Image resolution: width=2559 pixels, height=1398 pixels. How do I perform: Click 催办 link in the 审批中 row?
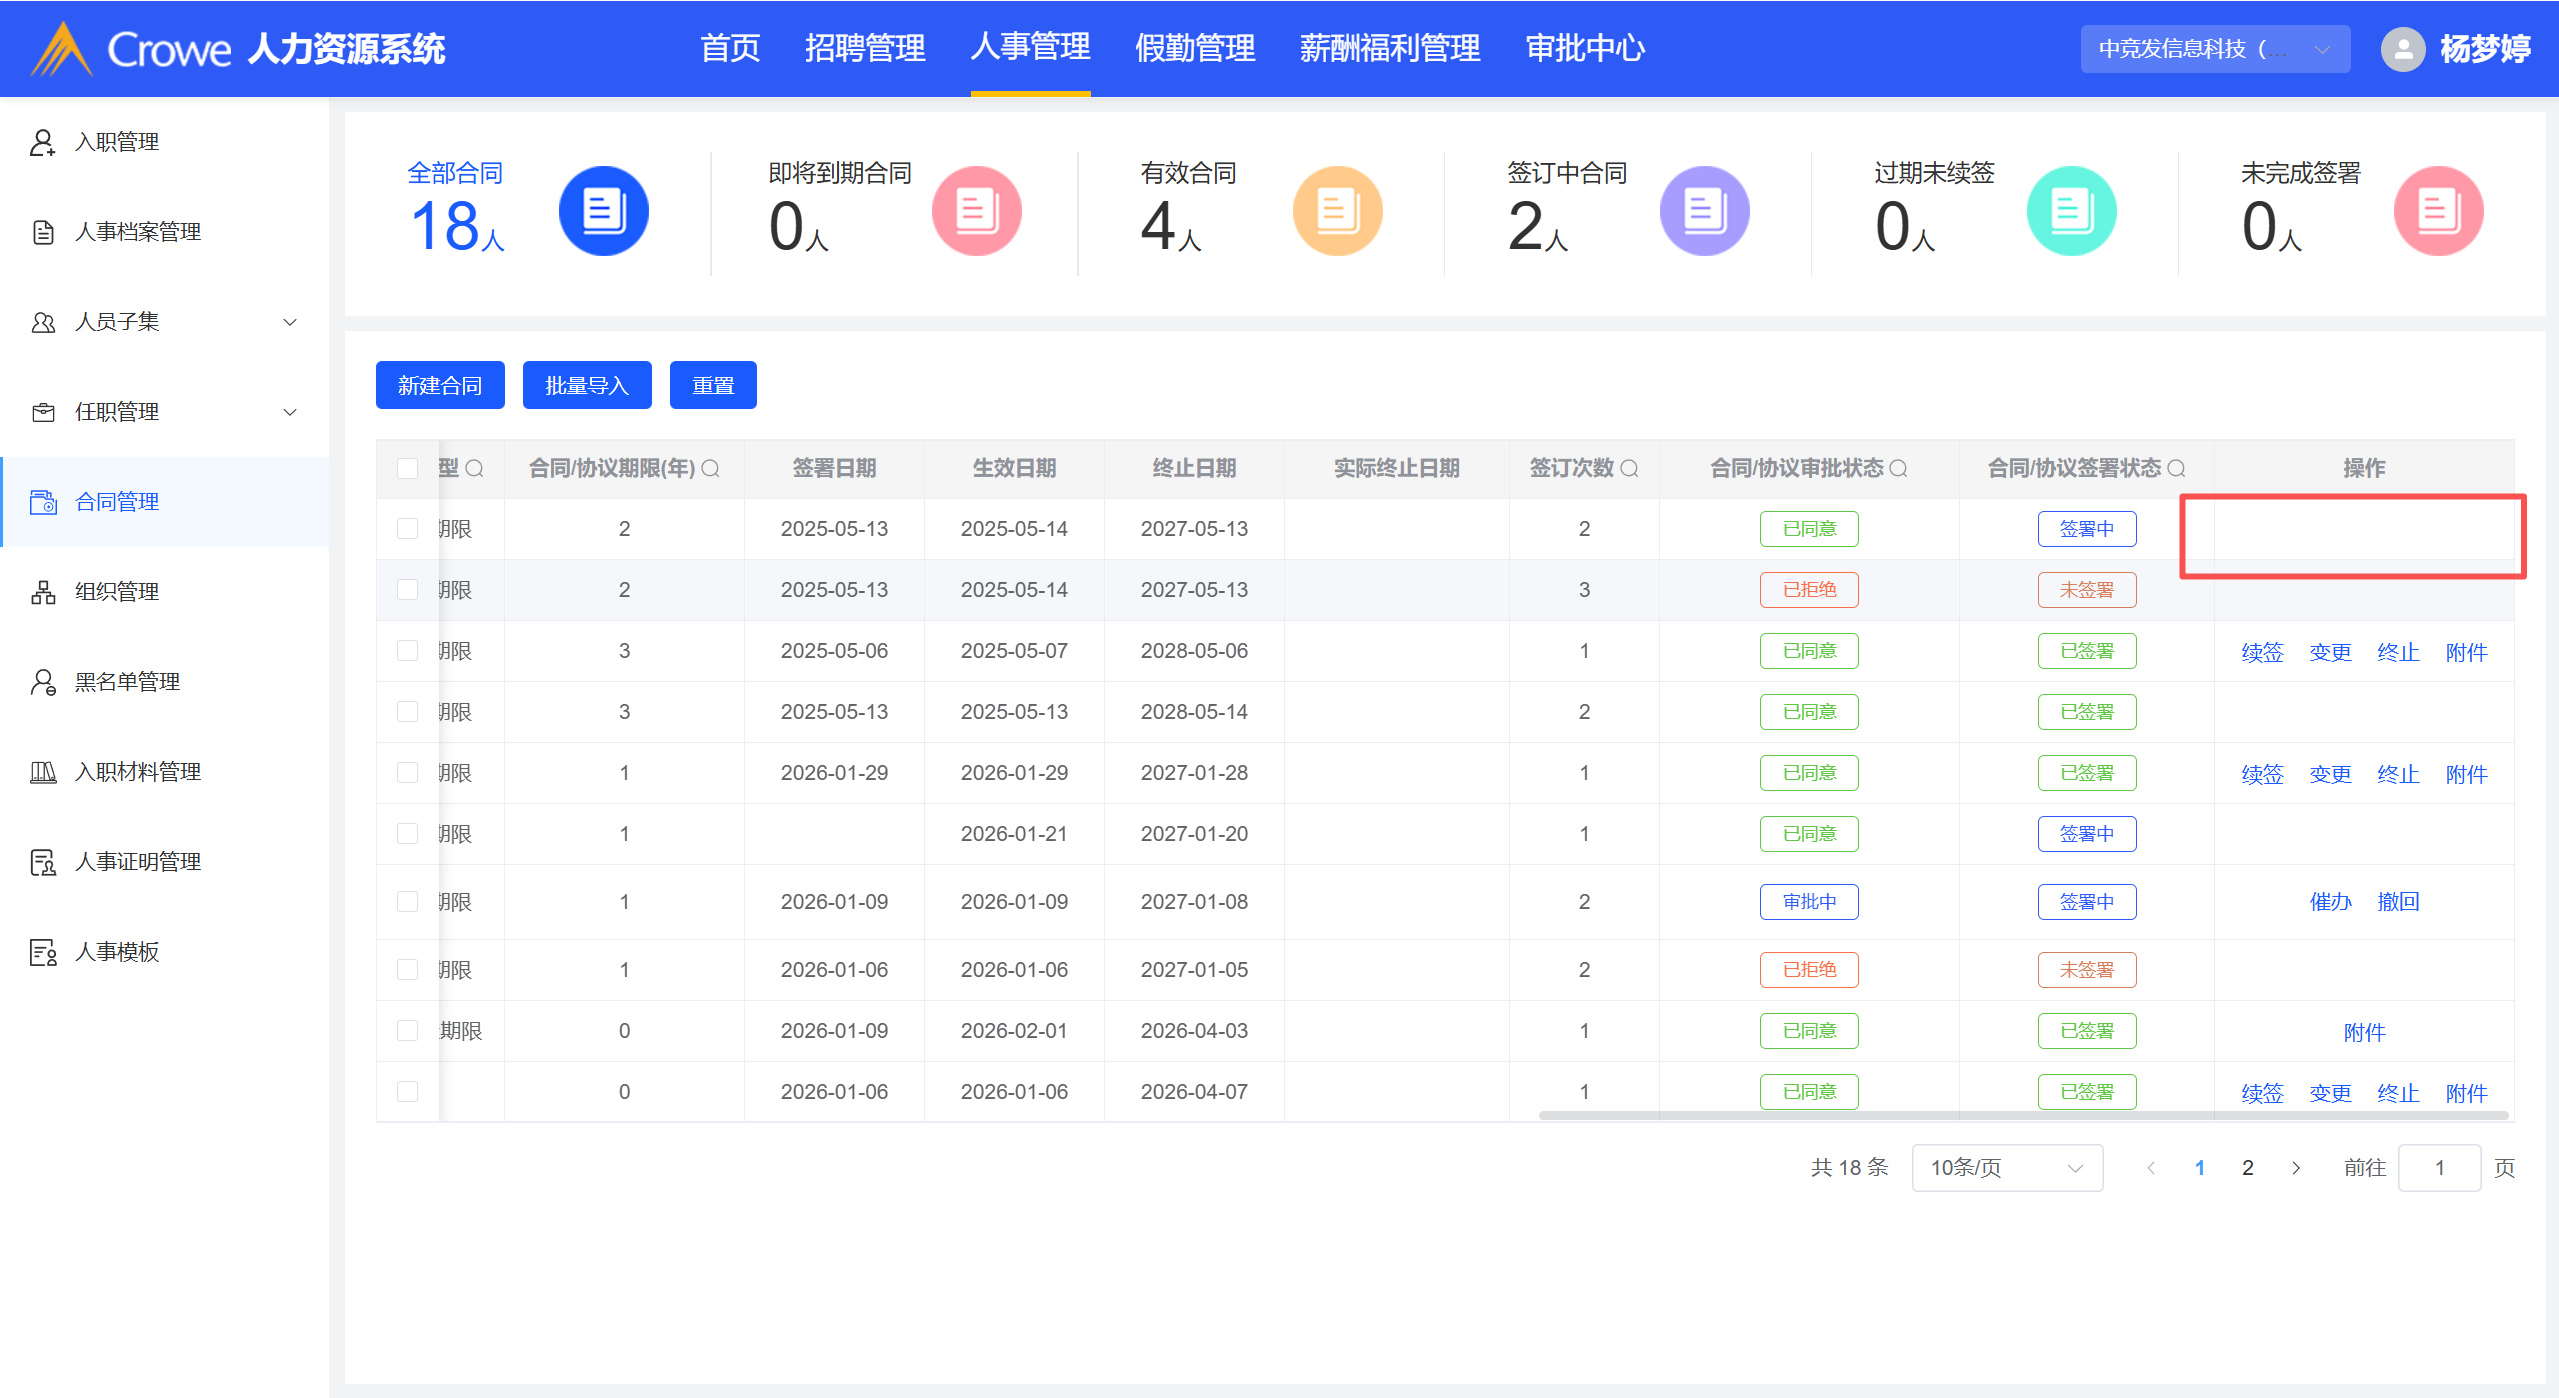(x=2330, y=901)
